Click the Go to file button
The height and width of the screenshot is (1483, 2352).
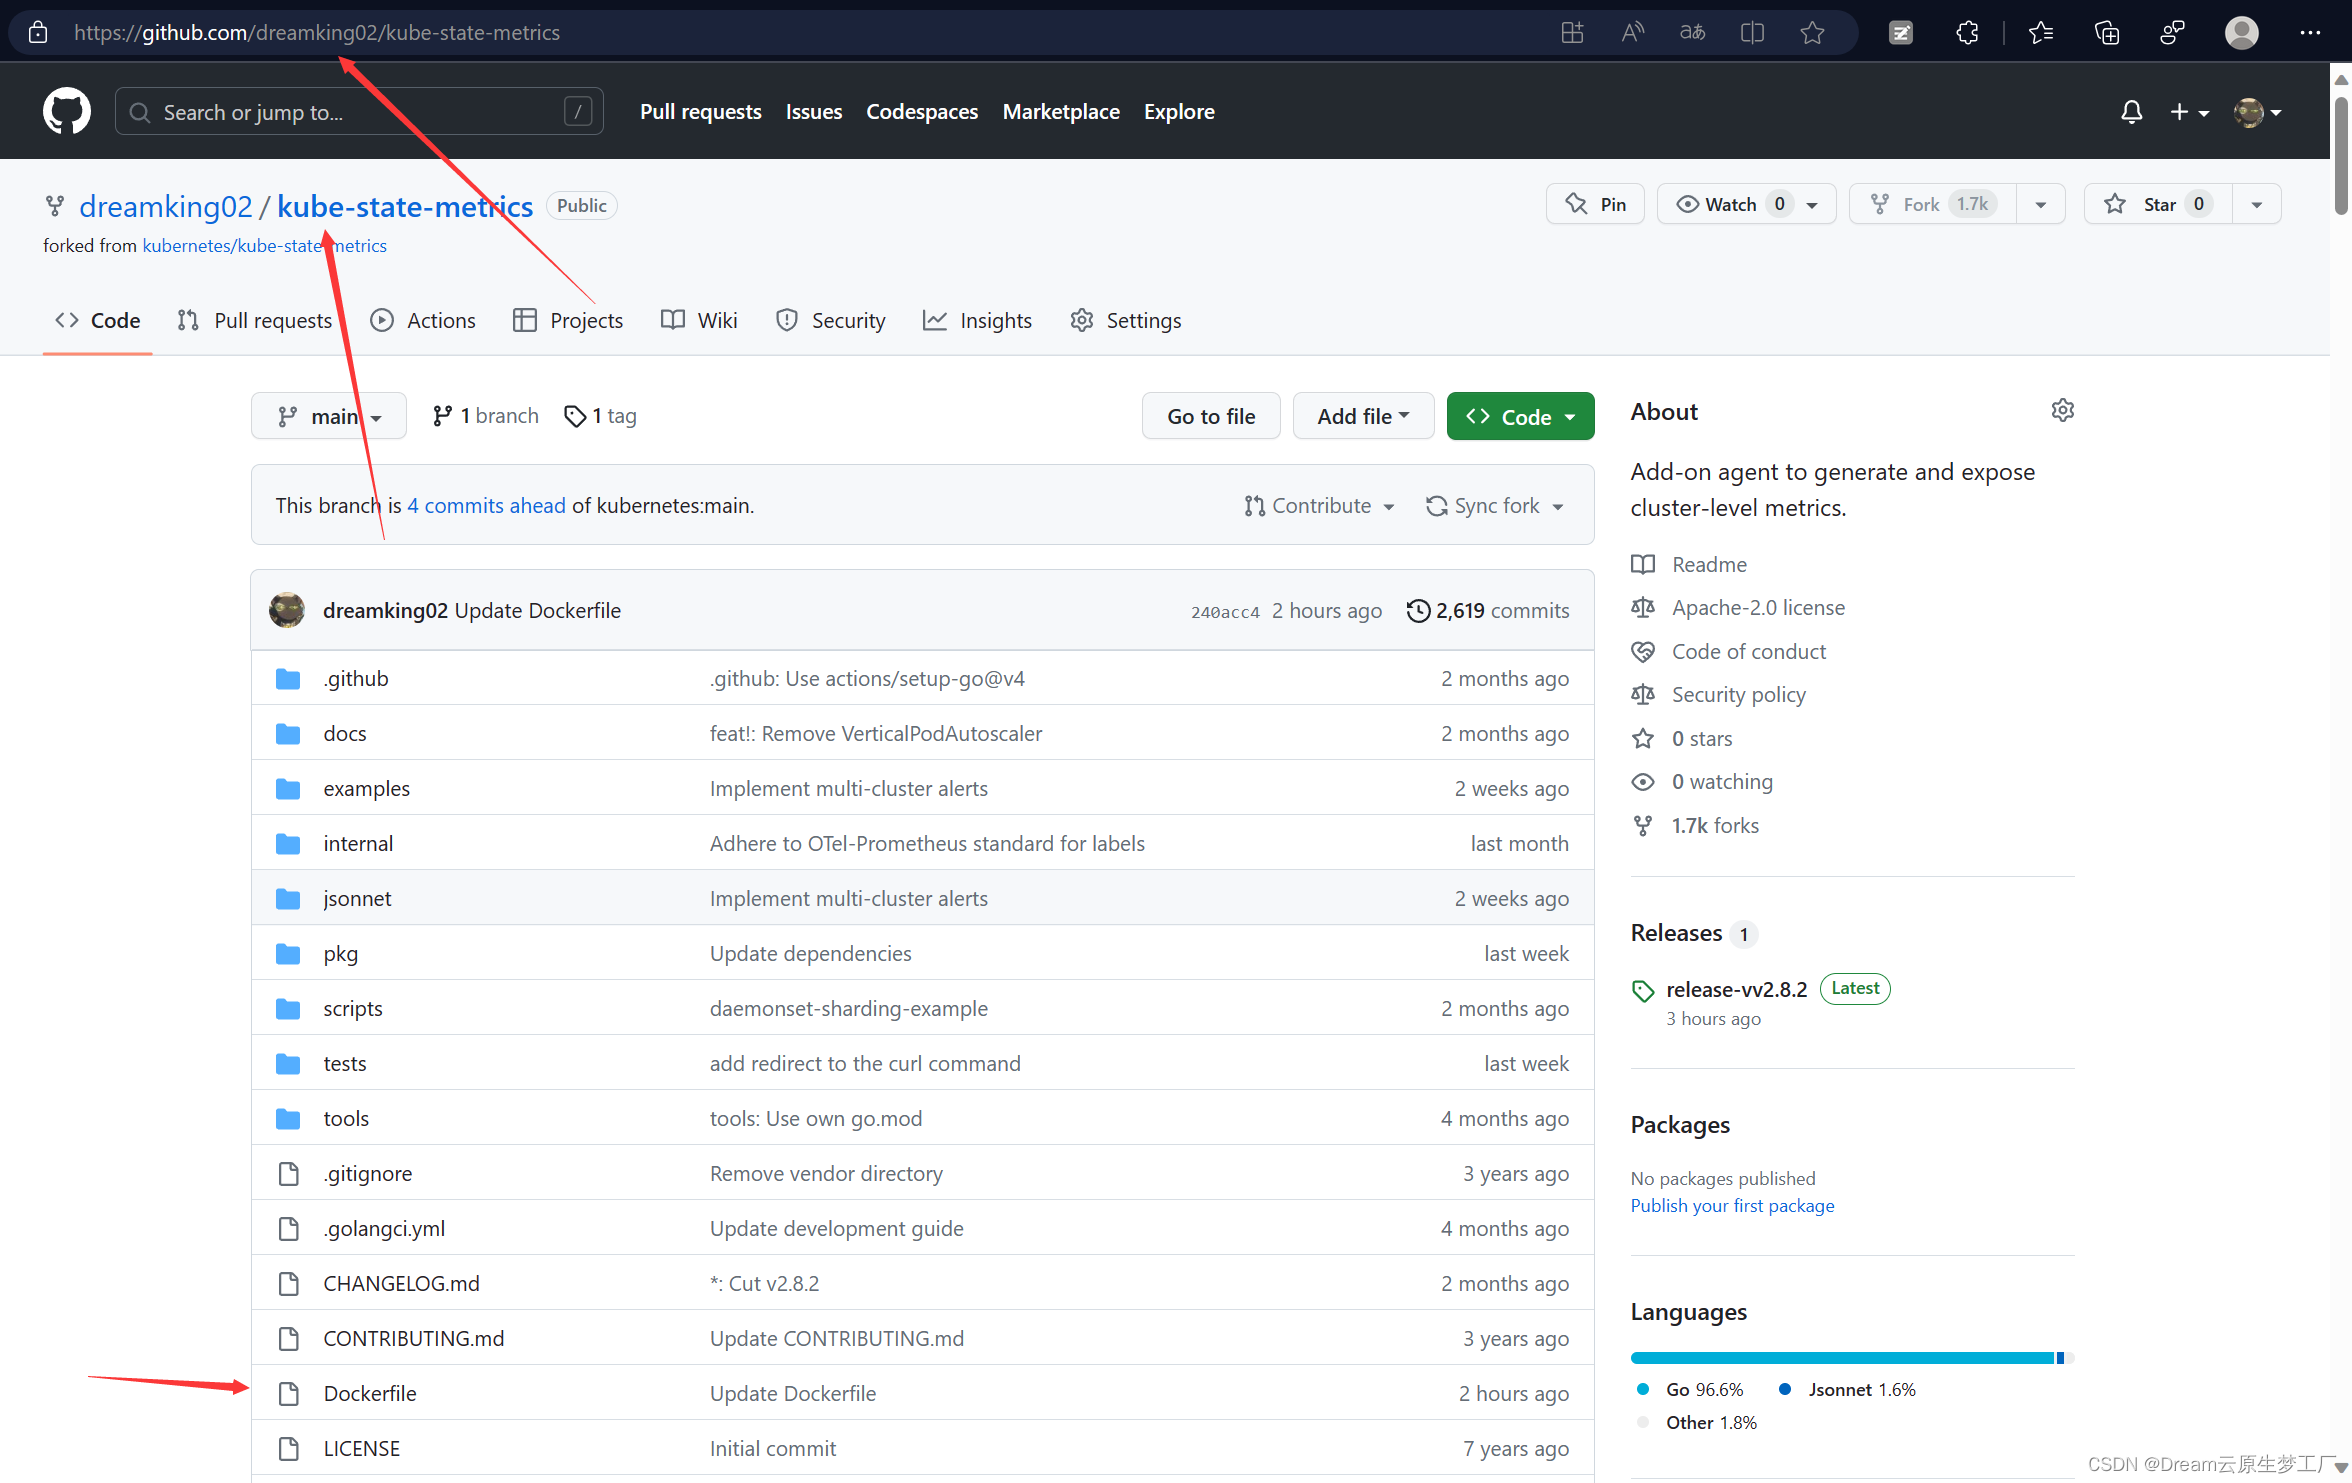click(x=1210, y=416)
